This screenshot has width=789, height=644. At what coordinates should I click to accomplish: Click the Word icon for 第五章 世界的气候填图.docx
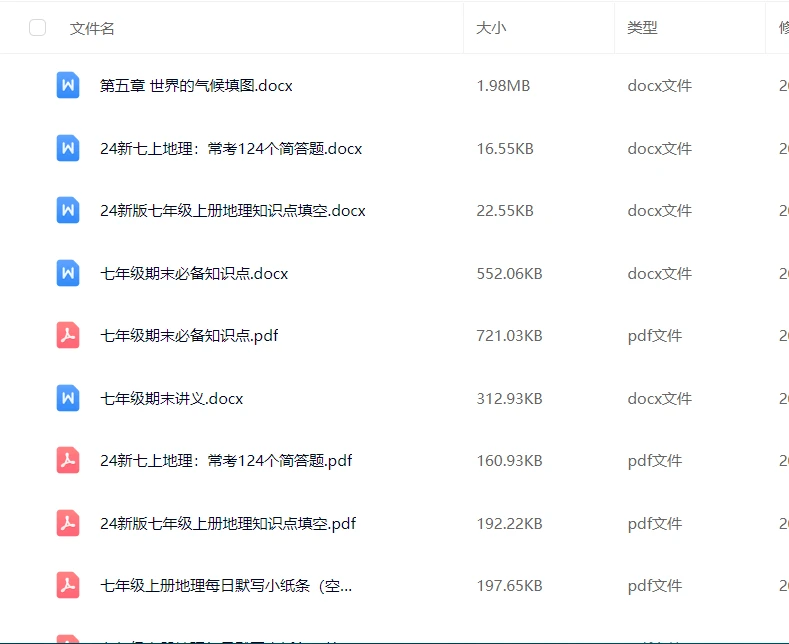pos(68,85)
